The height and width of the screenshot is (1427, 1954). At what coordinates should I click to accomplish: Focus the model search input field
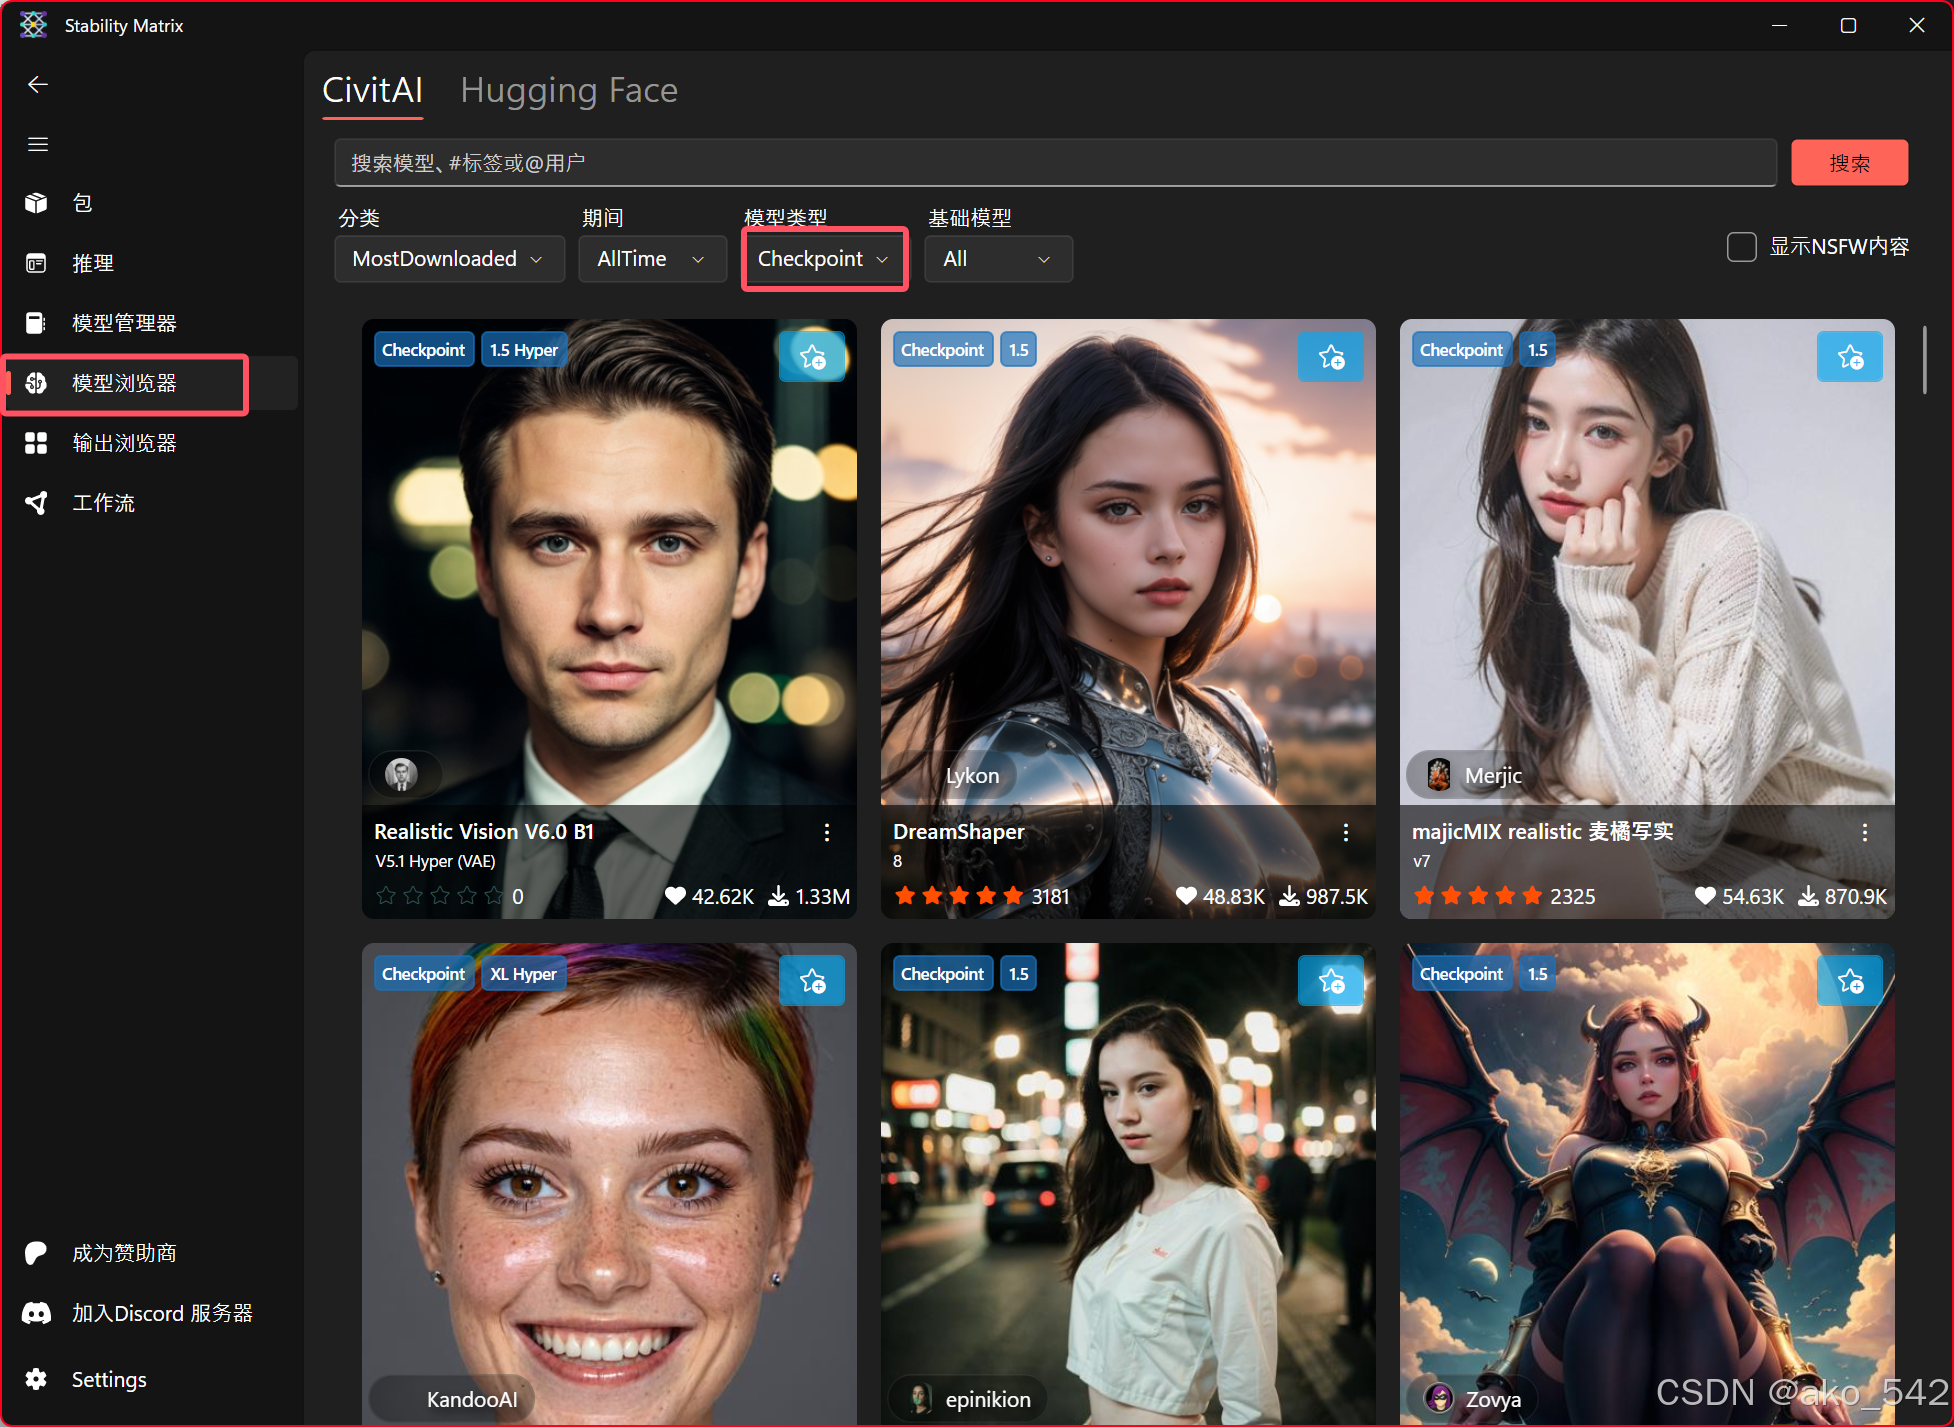pyautogui.click(x=1055, y=163)
